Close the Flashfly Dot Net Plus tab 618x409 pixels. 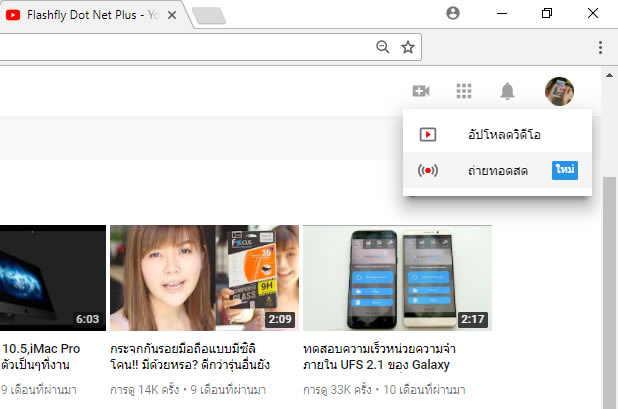pos(173,15)
